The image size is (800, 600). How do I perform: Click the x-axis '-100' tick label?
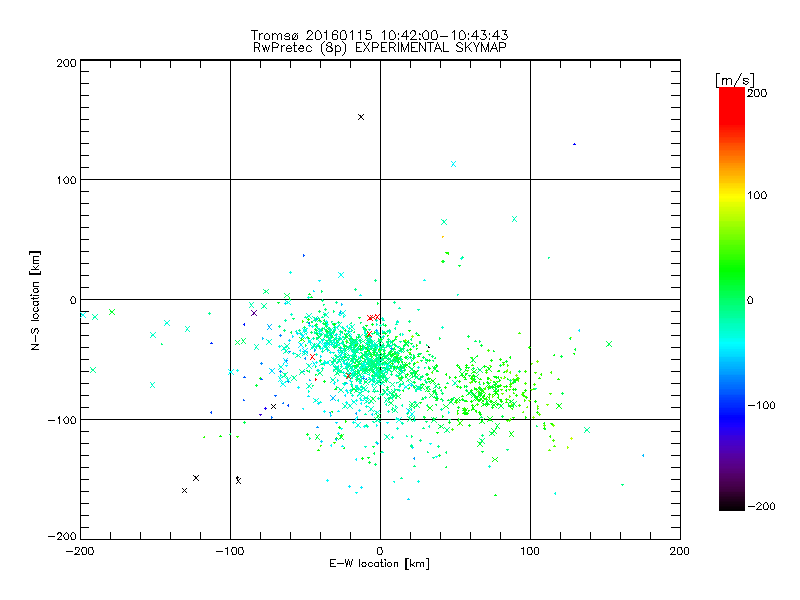click(x=230, y=551)
